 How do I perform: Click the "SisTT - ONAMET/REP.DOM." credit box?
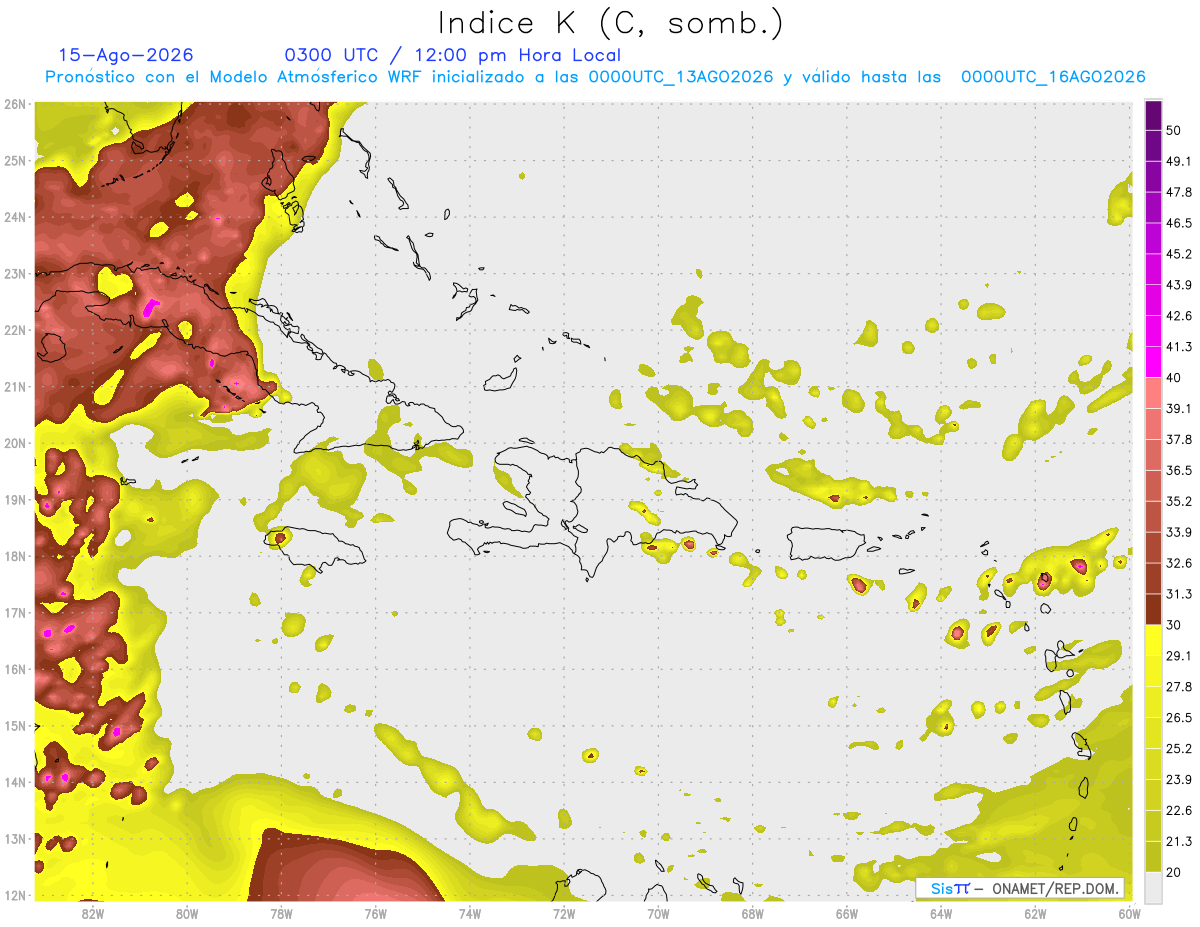coord(1020,888)
